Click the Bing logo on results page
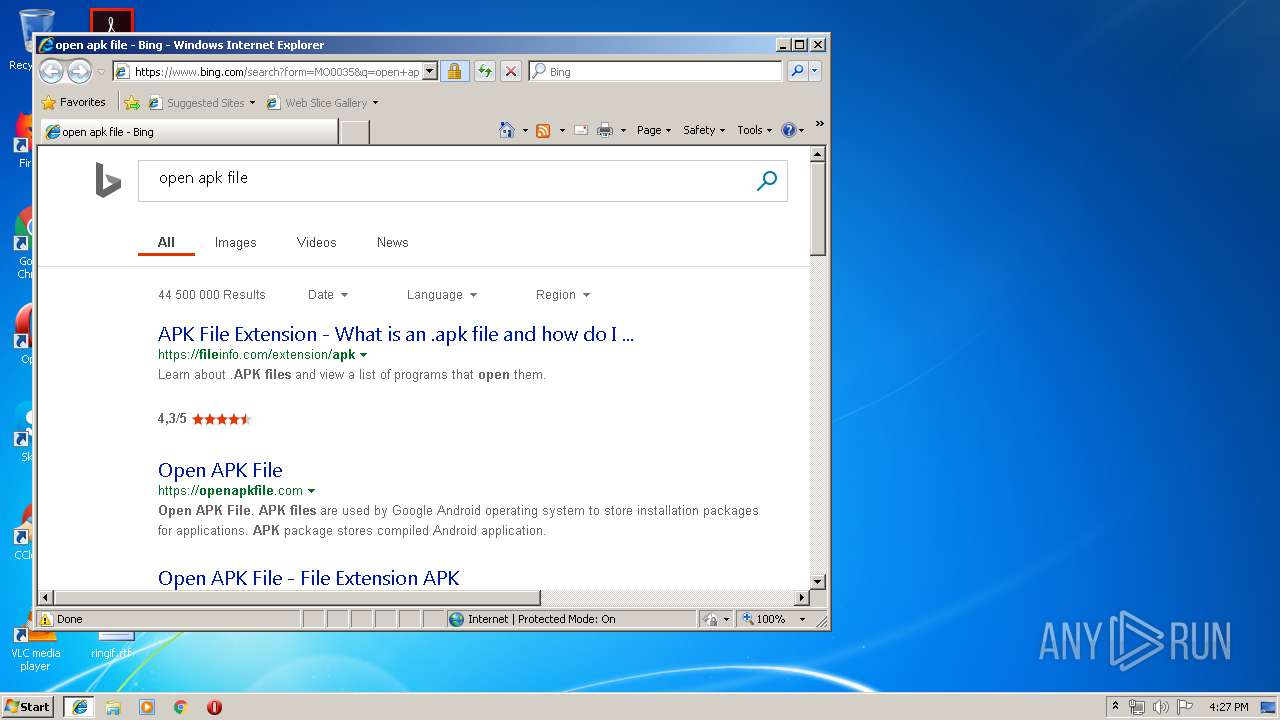The height and width of the screenshot is (720, 1280). coord(108,181)
